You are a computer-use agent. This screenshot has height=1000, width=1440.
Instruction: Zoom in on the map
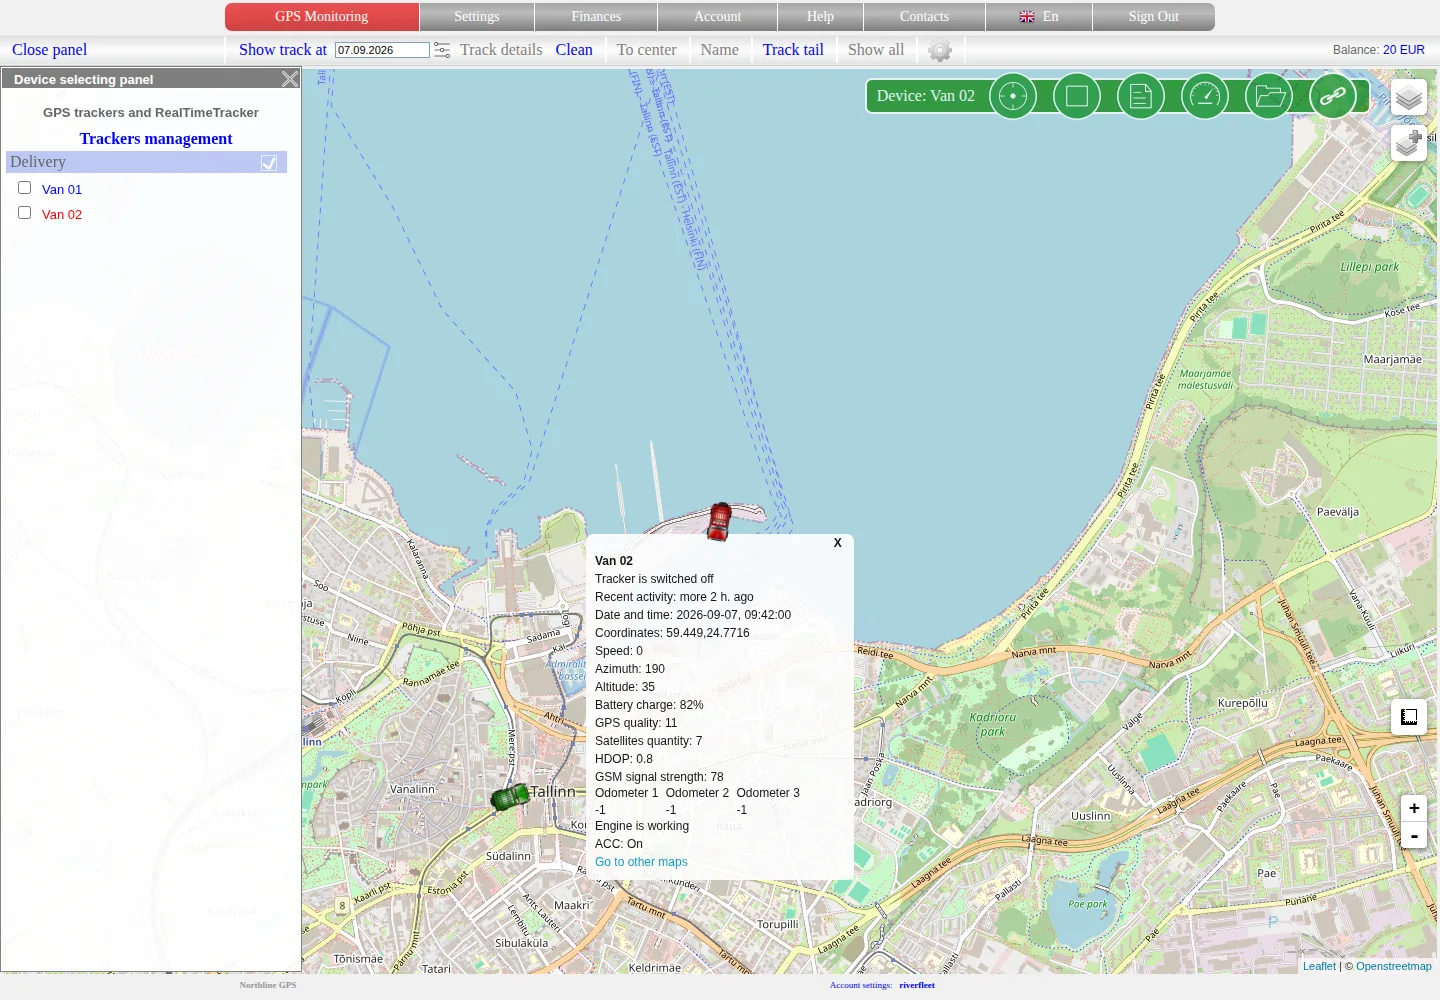click(x=1414, y=808)
